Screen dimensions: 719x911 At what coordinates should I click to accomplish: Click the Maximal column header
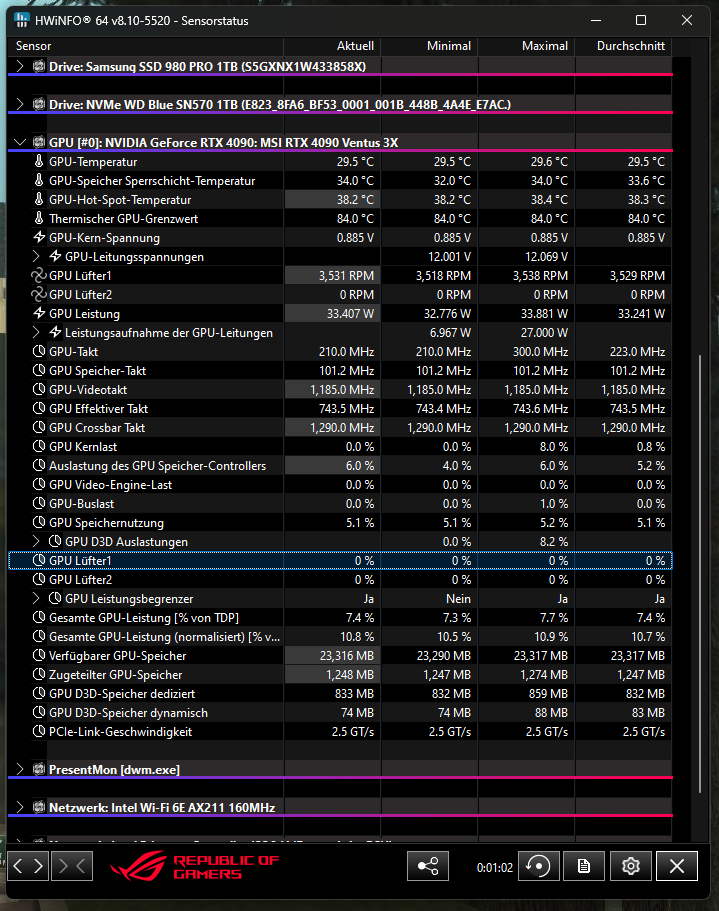click(x=526, y=46)
